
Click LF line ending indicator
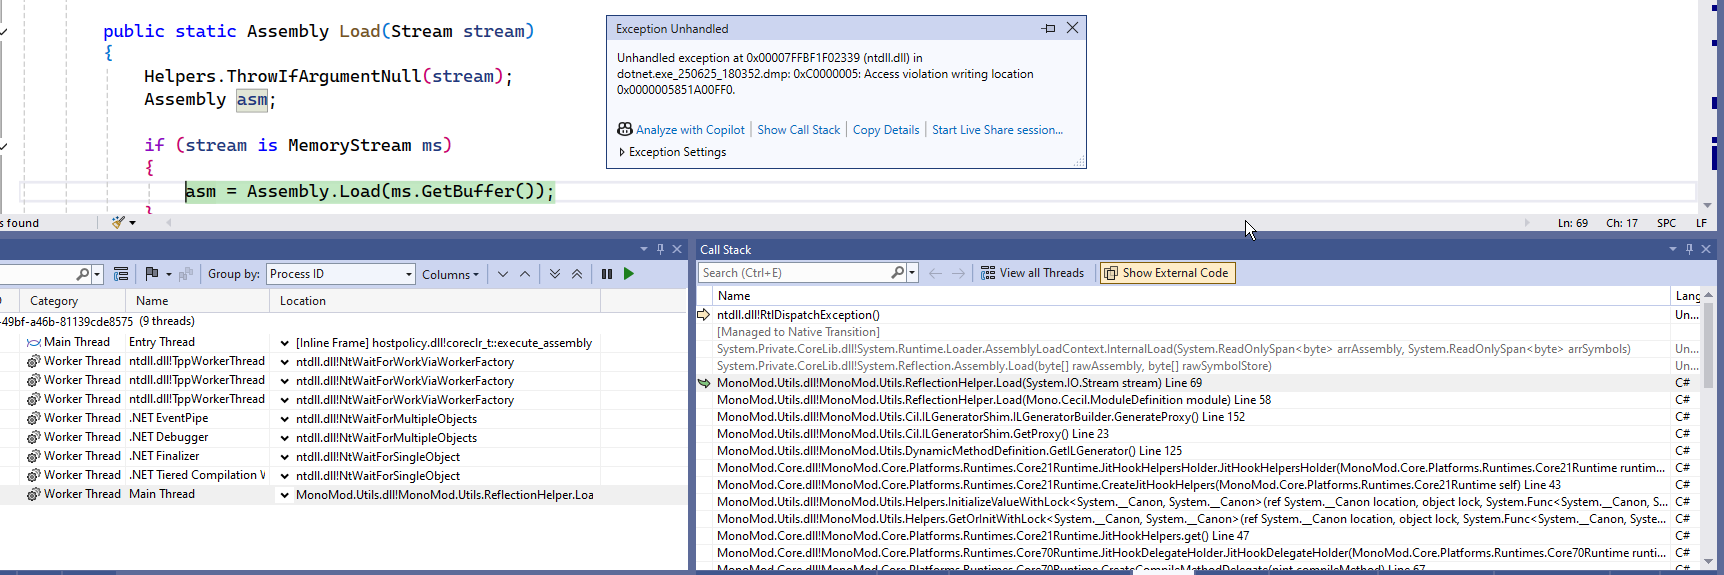click(1701, 223)
